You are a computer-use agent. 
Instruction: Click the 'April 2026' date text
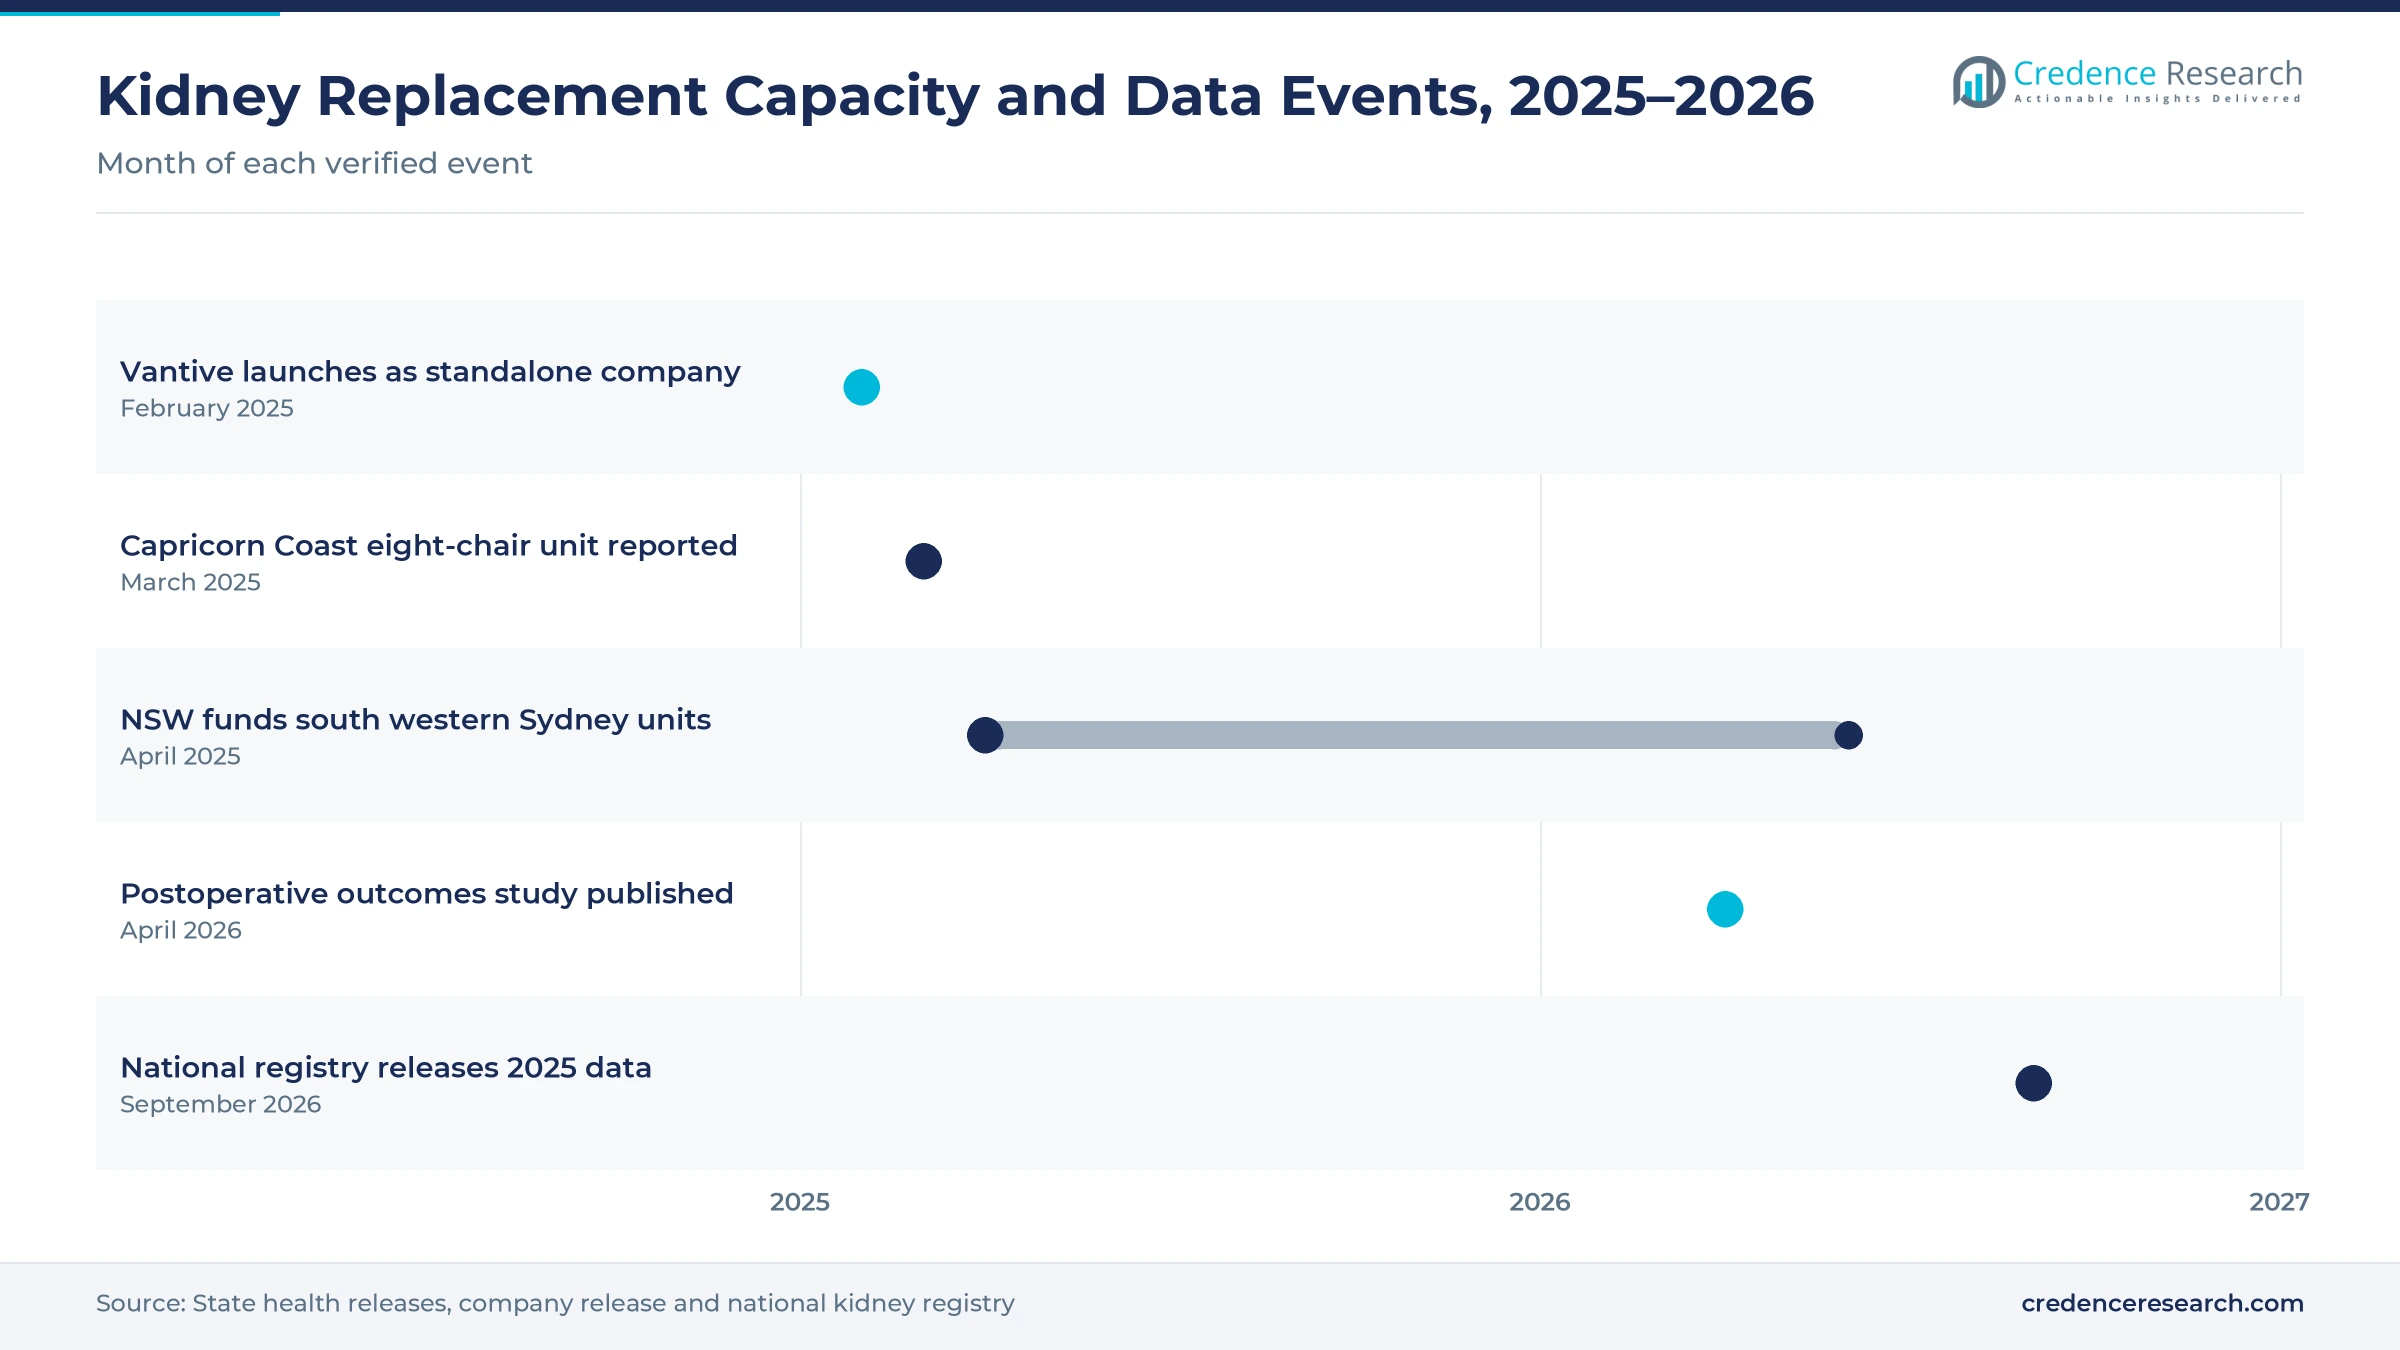(x=181, y=930)
